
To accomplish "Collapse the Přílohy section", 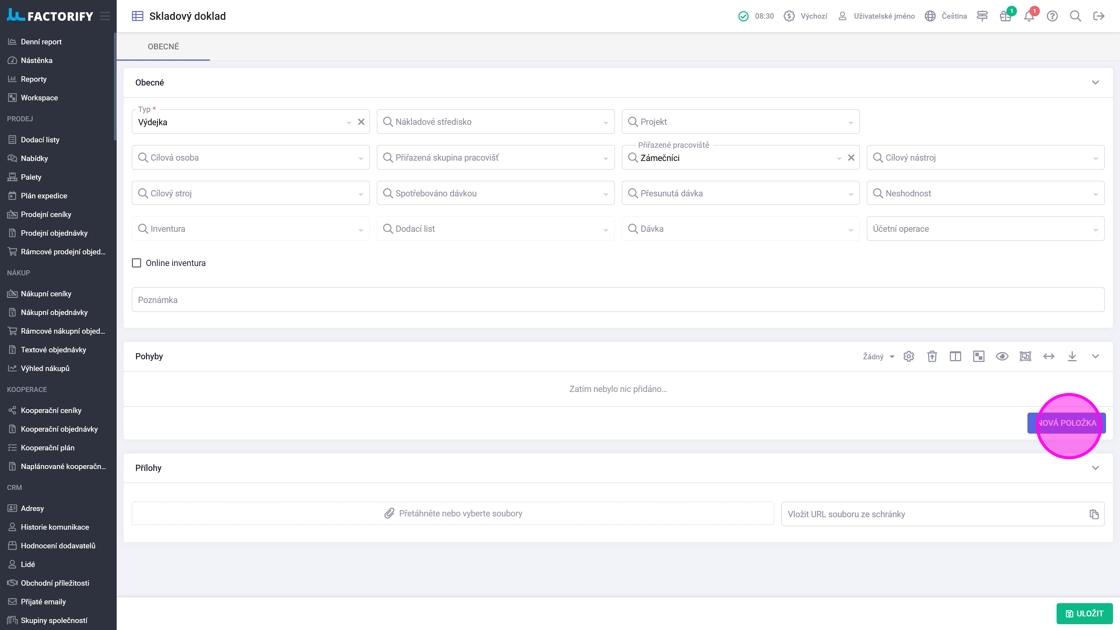I will click(x=1095, y=468).
